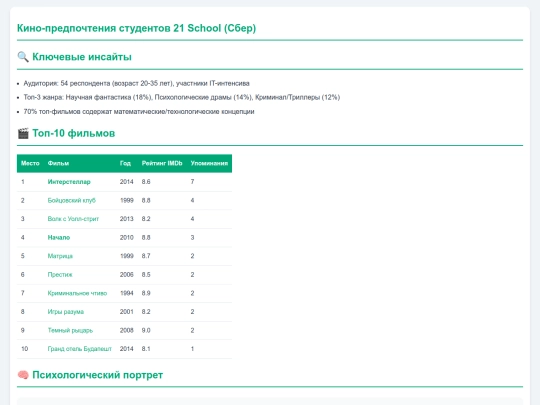This screenshot has width=540, height=405.
Task: Click the Психологический портрет heading text
Action: point(97,375)
